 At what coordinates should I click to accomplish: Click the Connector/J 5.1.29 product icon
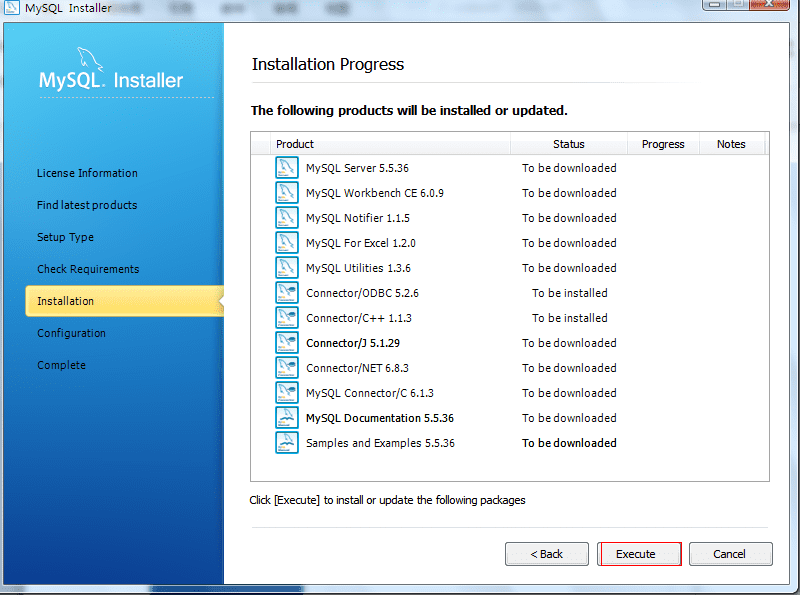287,342
